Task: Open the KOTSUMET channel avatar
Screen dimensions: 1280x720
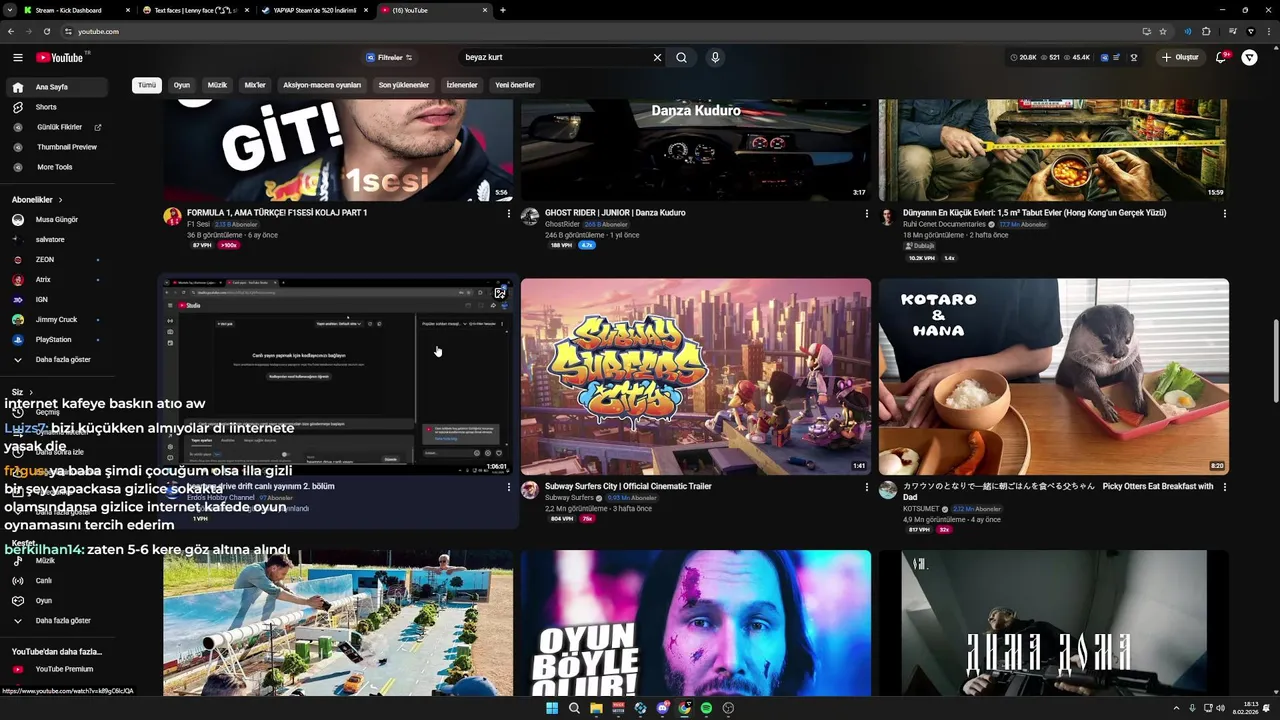Action: pyautogui.click(x=888, y=490)
